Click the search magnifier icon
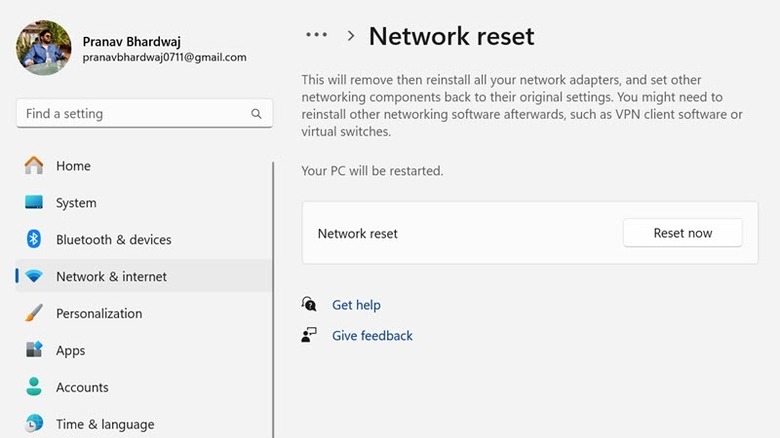Image resolution: width=780 pixels, height=438 pixels. [257, 114]
